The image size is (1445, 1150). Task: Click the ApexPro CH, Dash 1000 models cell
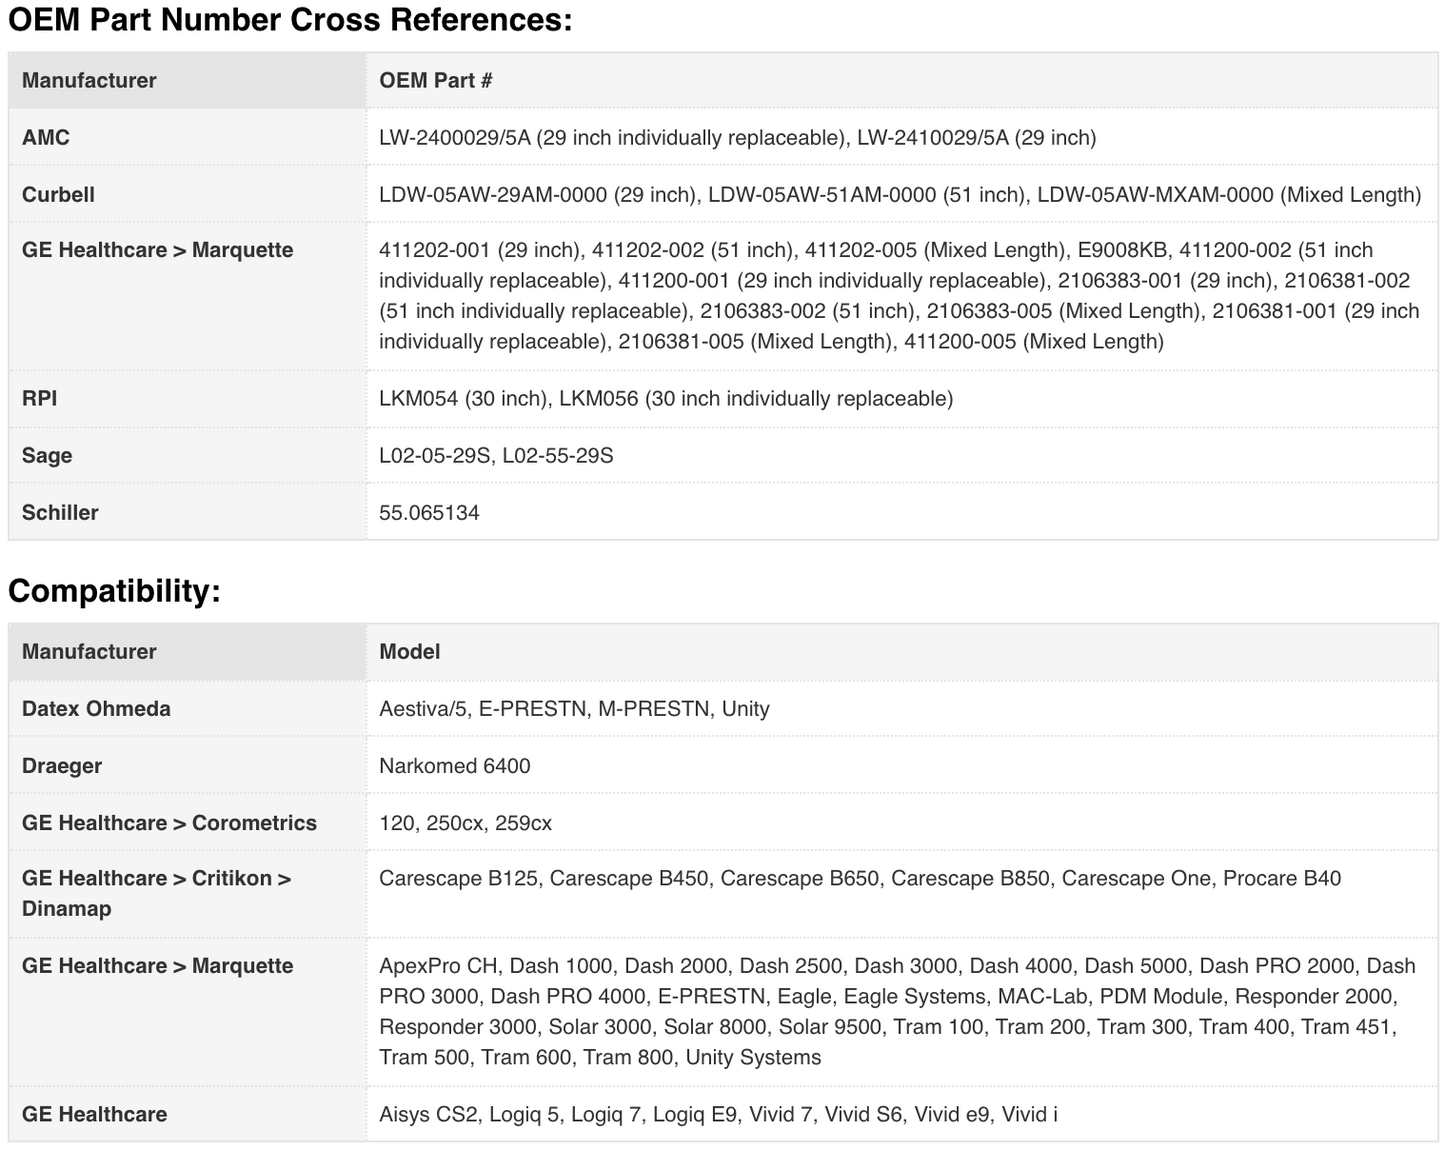tap(902, 1011)
